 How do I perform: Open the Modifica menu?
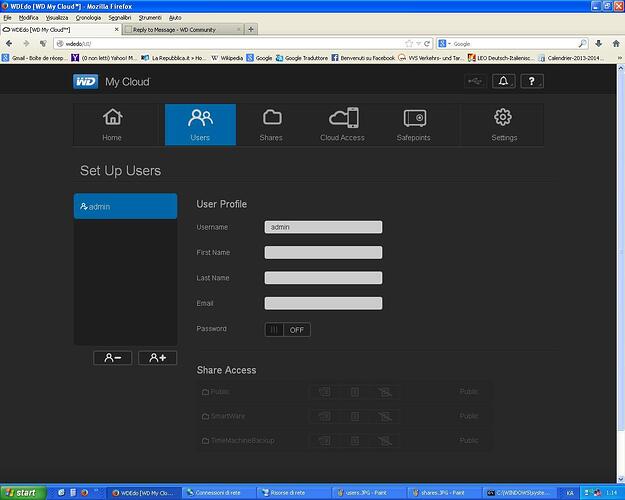pyautogui.click(x=29, y=18)
